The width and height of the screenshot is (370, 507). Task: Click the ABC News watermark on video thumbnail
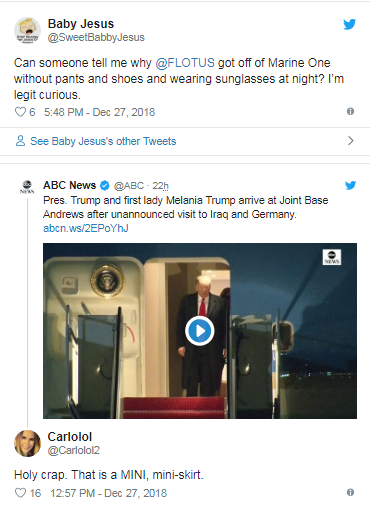coord(332,257)
